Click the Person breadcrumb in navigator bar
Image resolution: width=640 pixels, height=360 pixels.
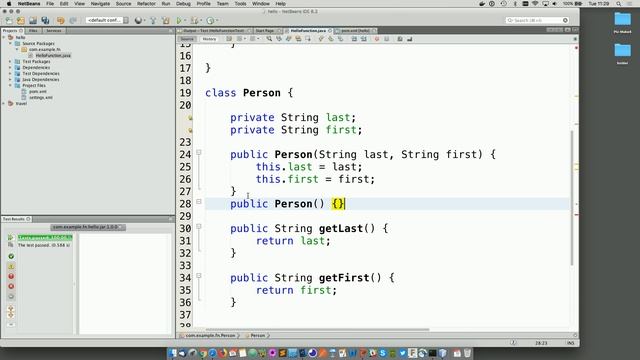(258, 336)
